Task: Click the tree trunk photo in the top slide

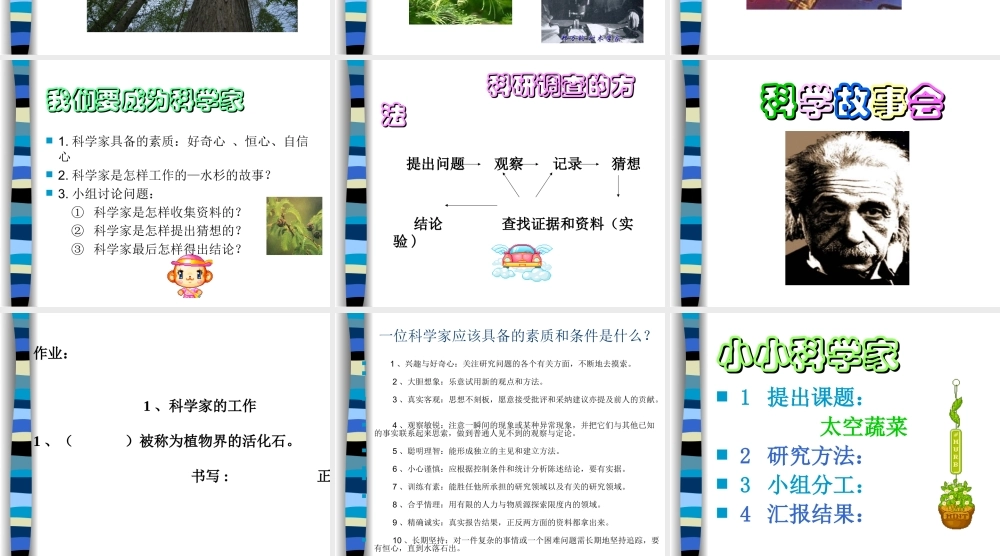Action: point(192,15)
